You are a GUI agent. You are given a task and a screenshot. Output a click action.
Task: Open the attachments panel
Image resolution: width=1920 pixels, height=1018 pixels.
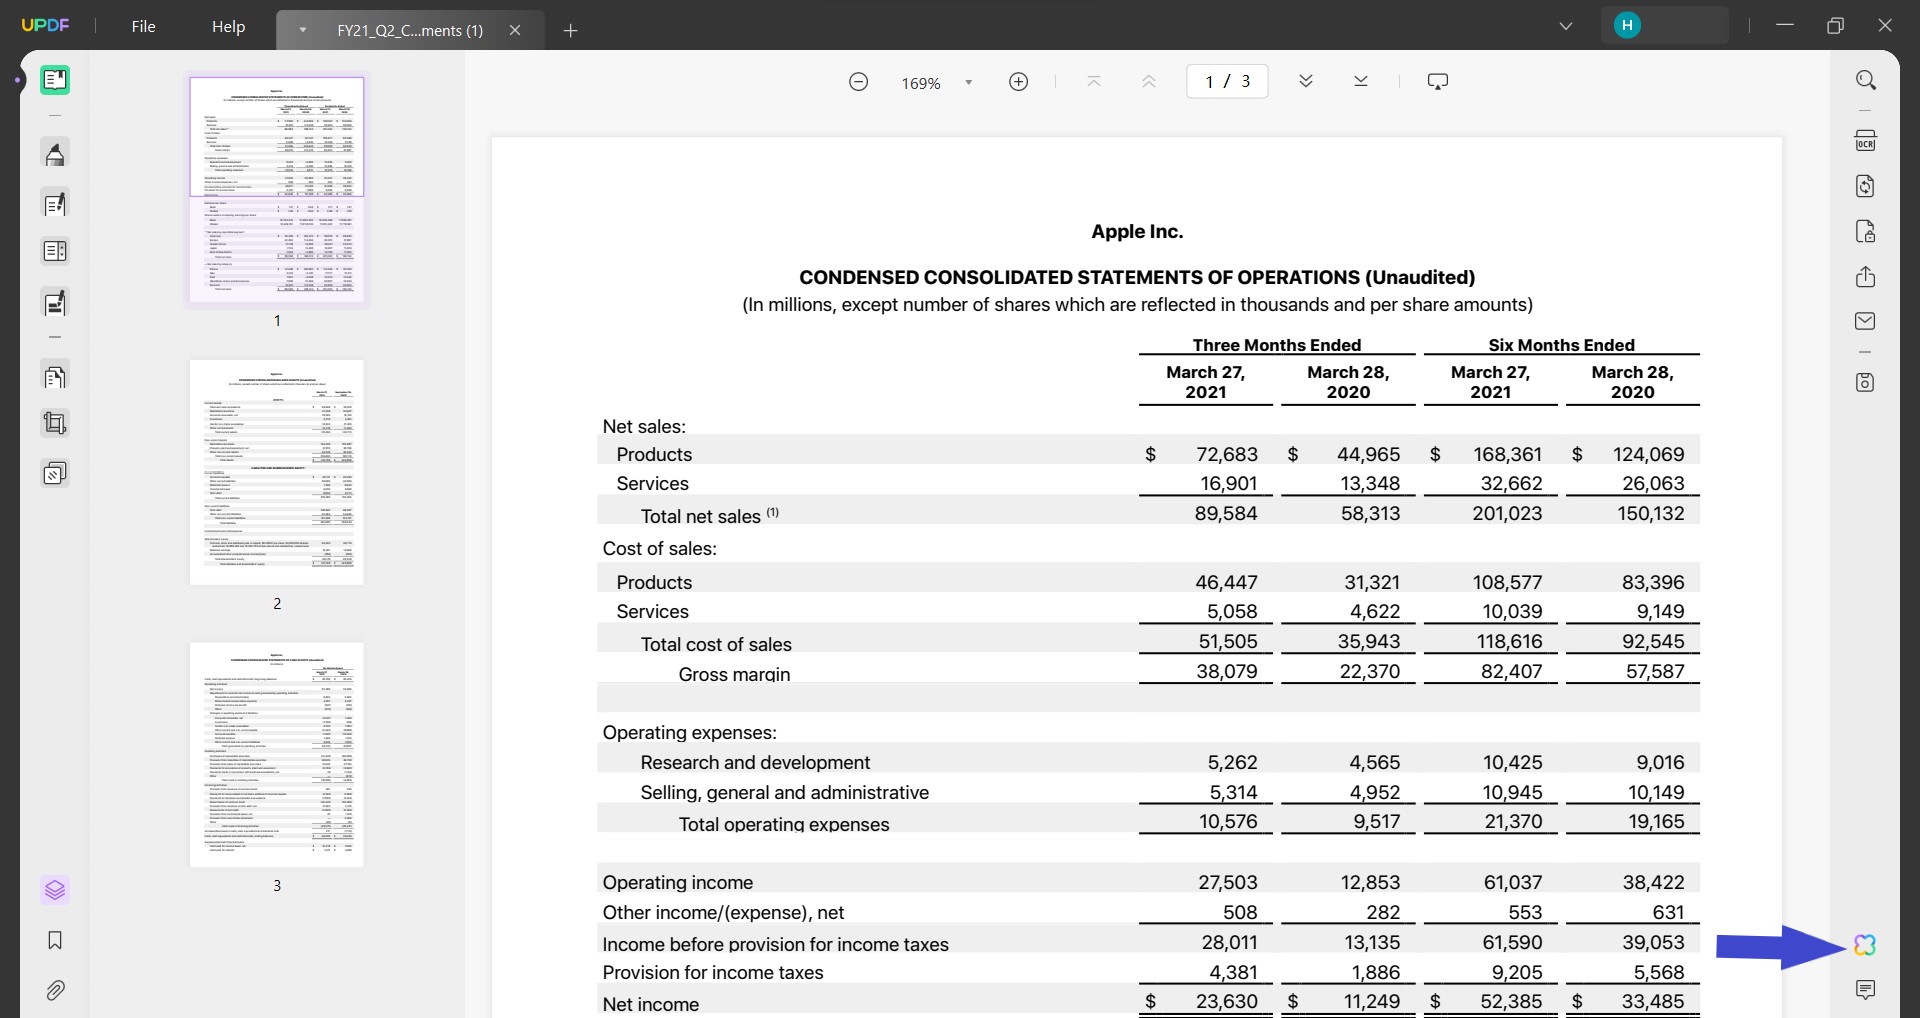point(55,990)
